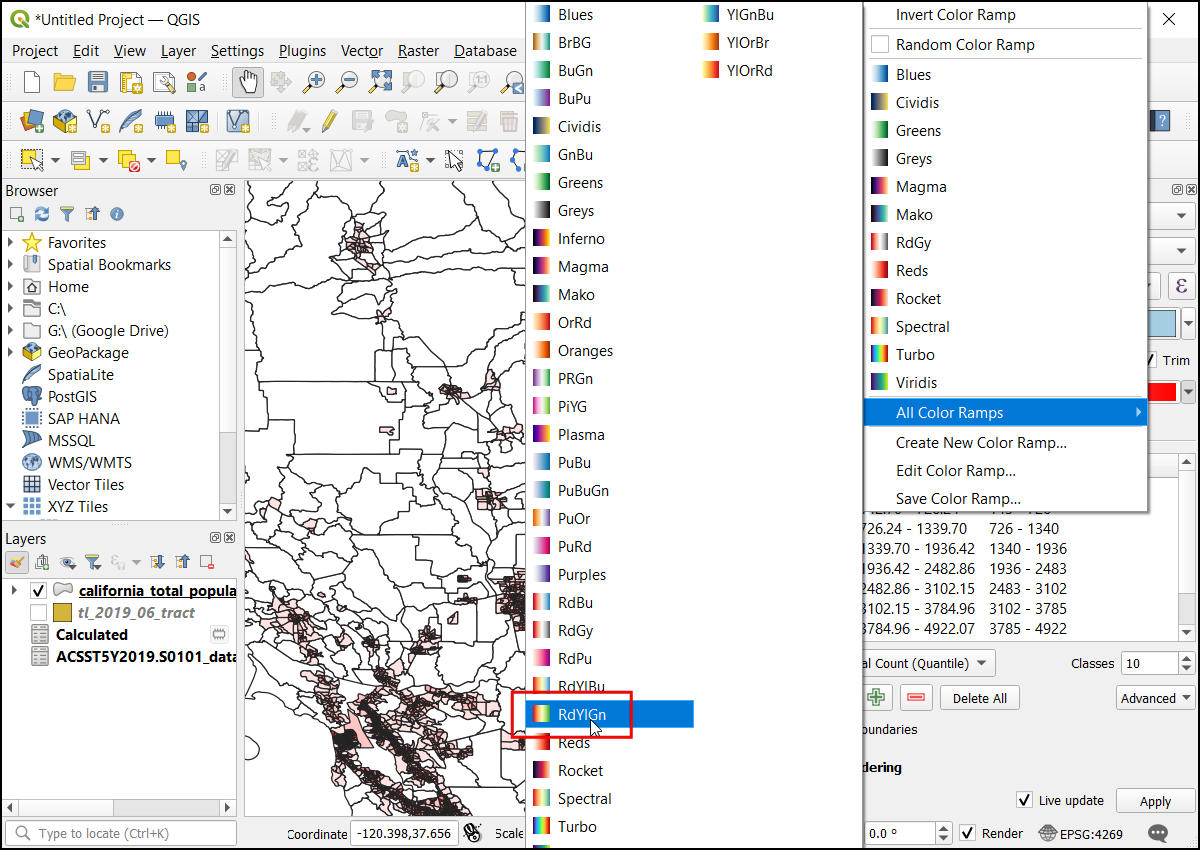This screenshot has width=1200, height=850.
Task: Select Invert Color Ramp menu entry
Action: [x=955, y=15]
